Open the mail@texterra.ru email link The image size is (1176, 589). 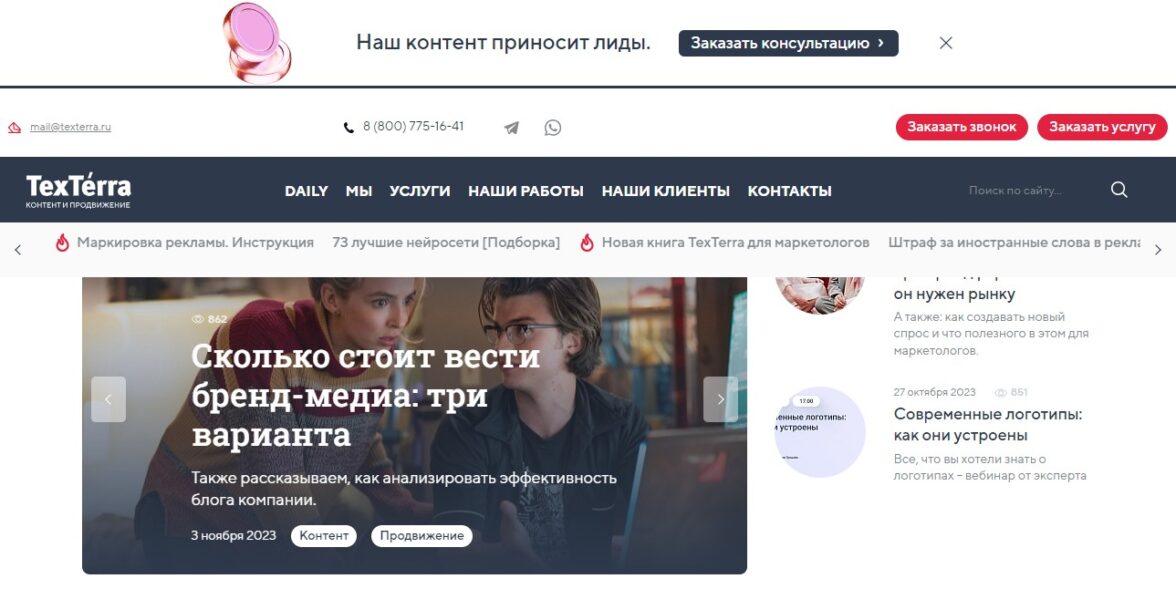(x=70, y=127)
